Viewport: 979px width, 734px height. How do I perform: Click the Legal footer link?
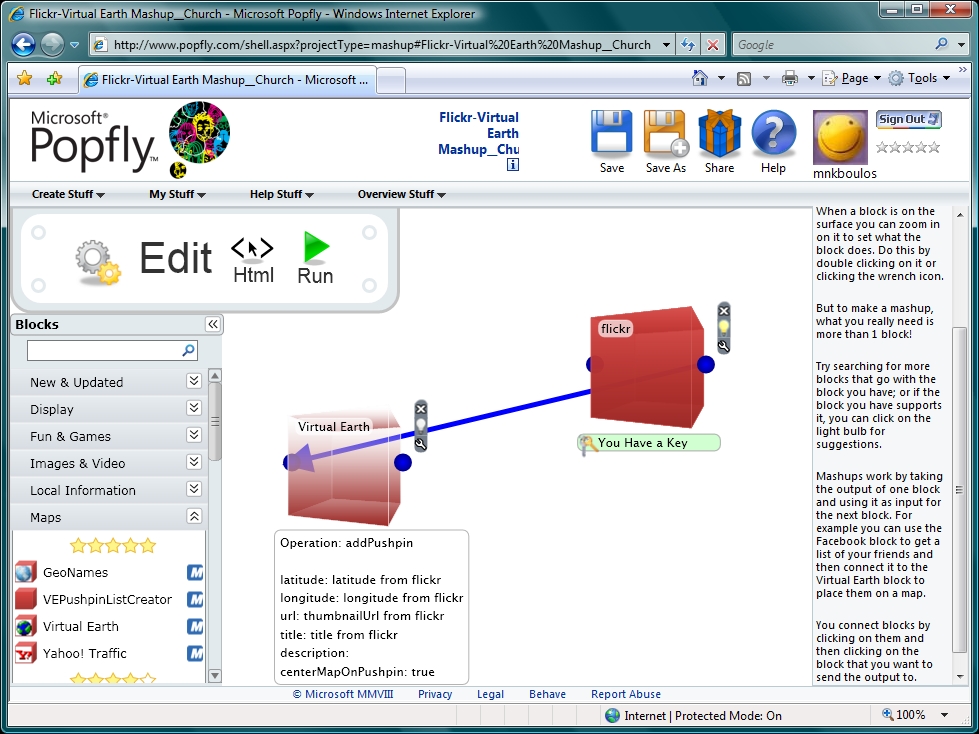point(490,694)
